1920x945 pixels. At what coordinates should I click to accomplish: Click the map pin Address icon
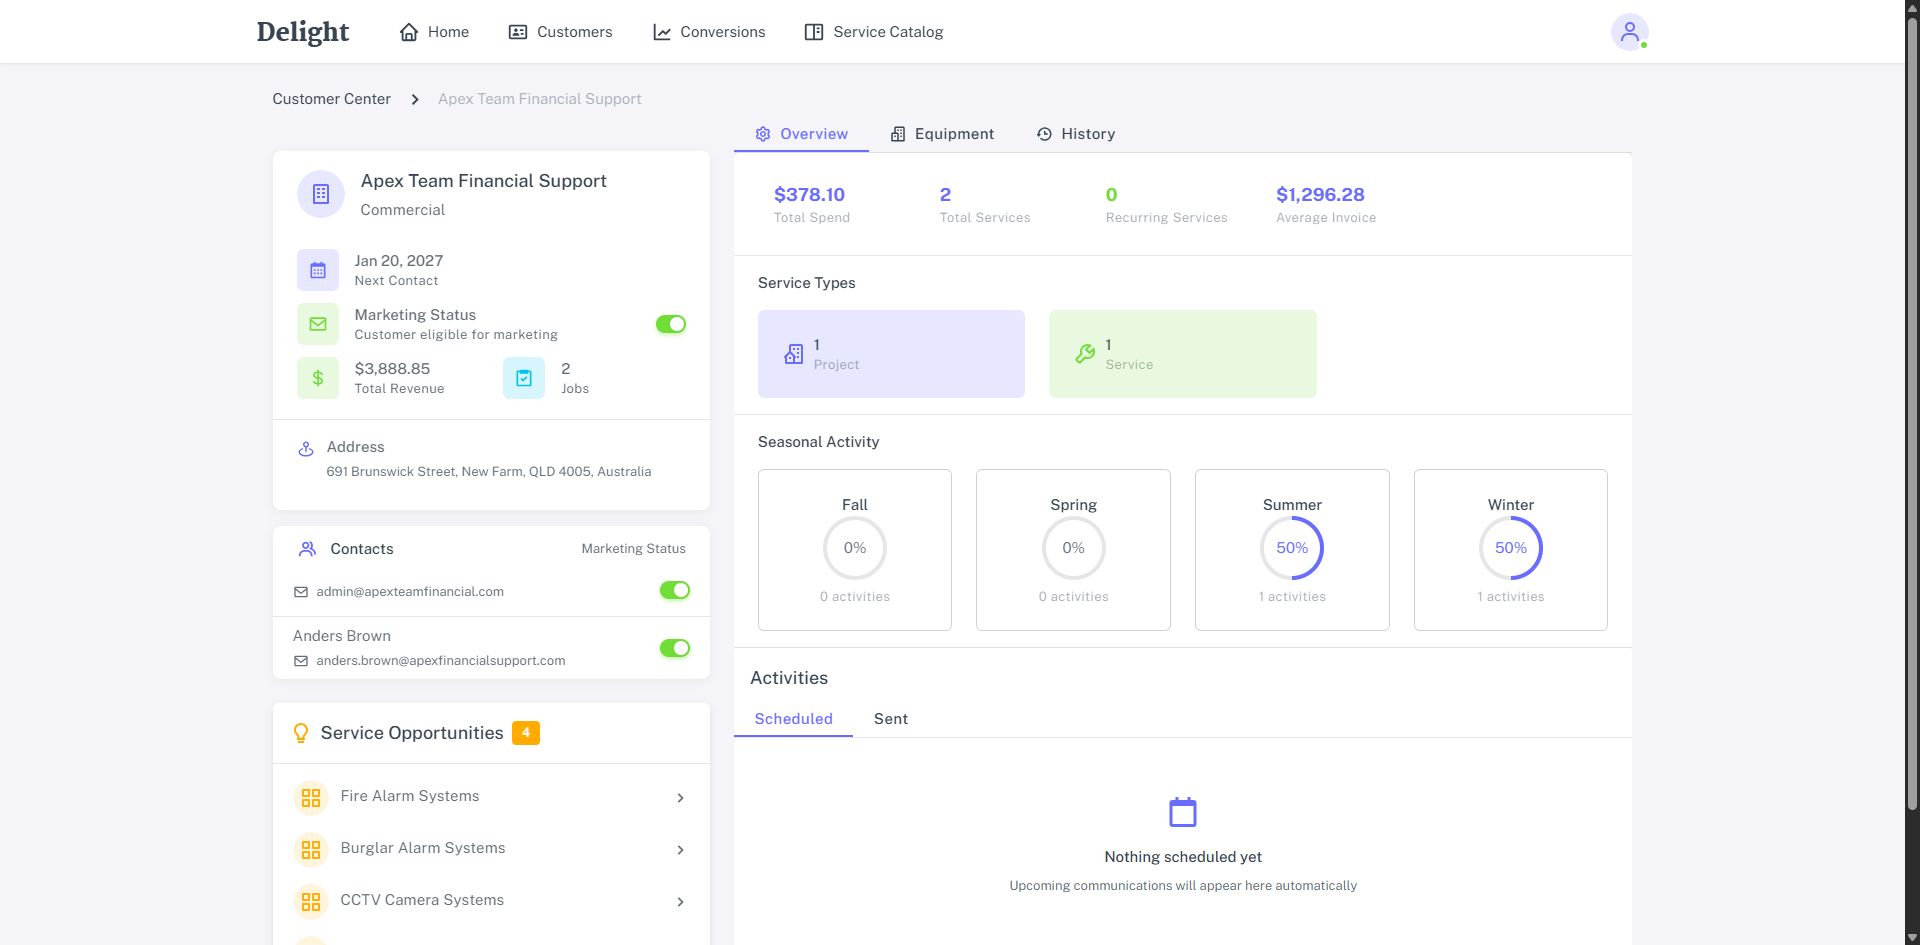[x=306, y=449]
